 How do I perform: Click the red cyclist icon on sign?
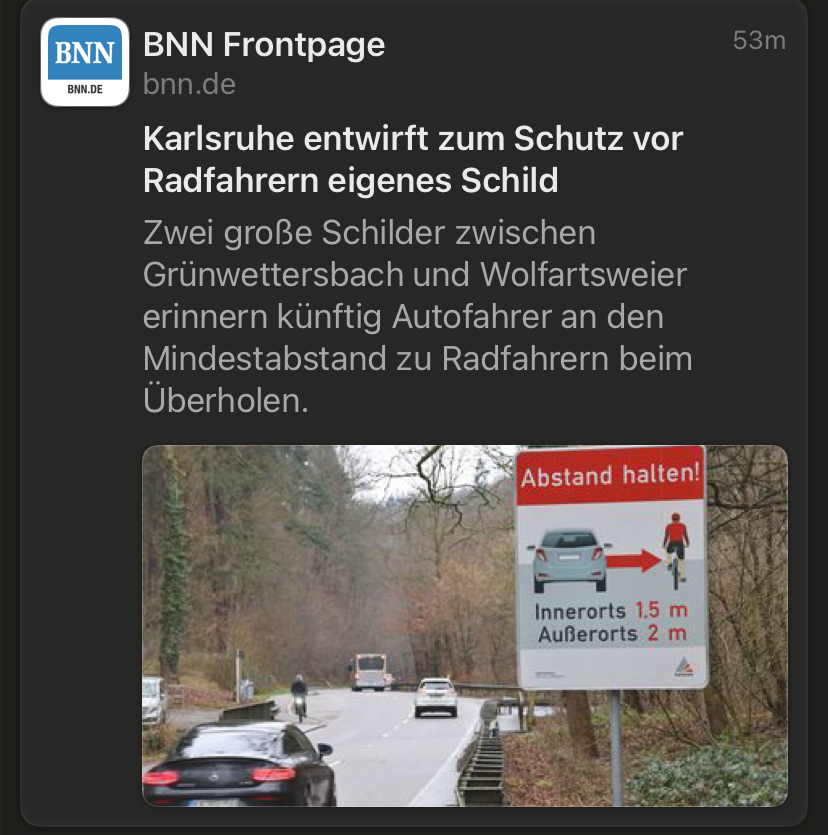[676, 551]
